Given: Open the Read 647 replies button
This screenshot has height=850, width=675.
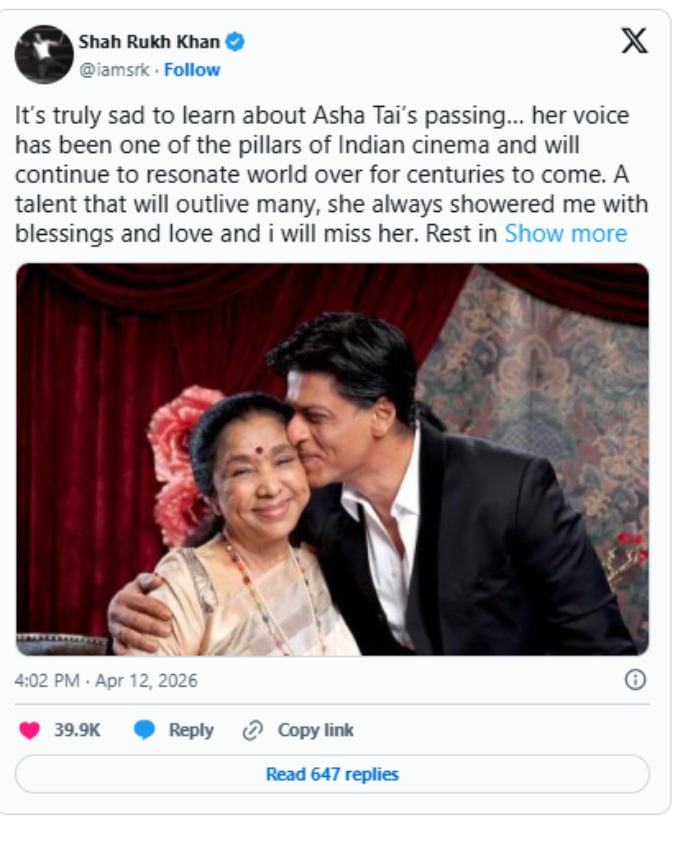Looking at the screenshot, I should (332, 774).
